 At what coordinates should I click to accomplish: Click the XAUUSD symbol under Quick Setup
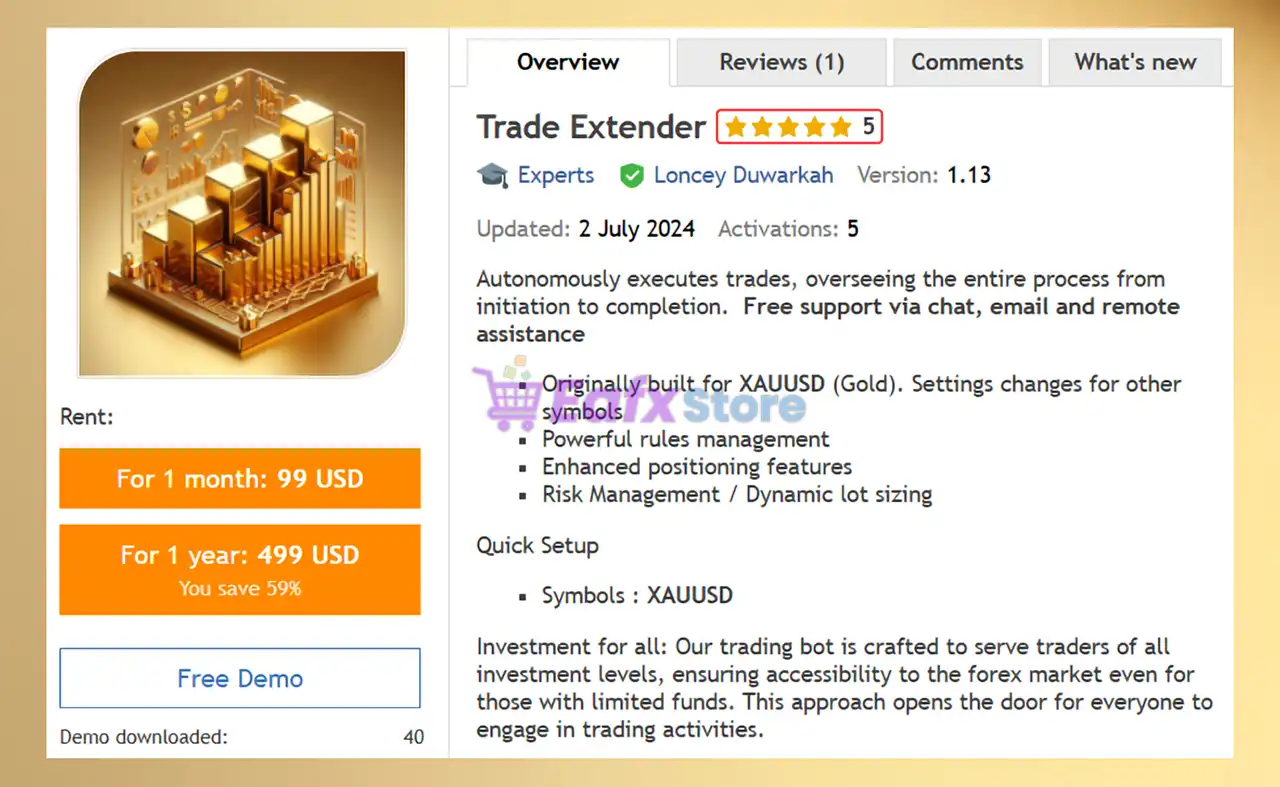click(690, 595)
